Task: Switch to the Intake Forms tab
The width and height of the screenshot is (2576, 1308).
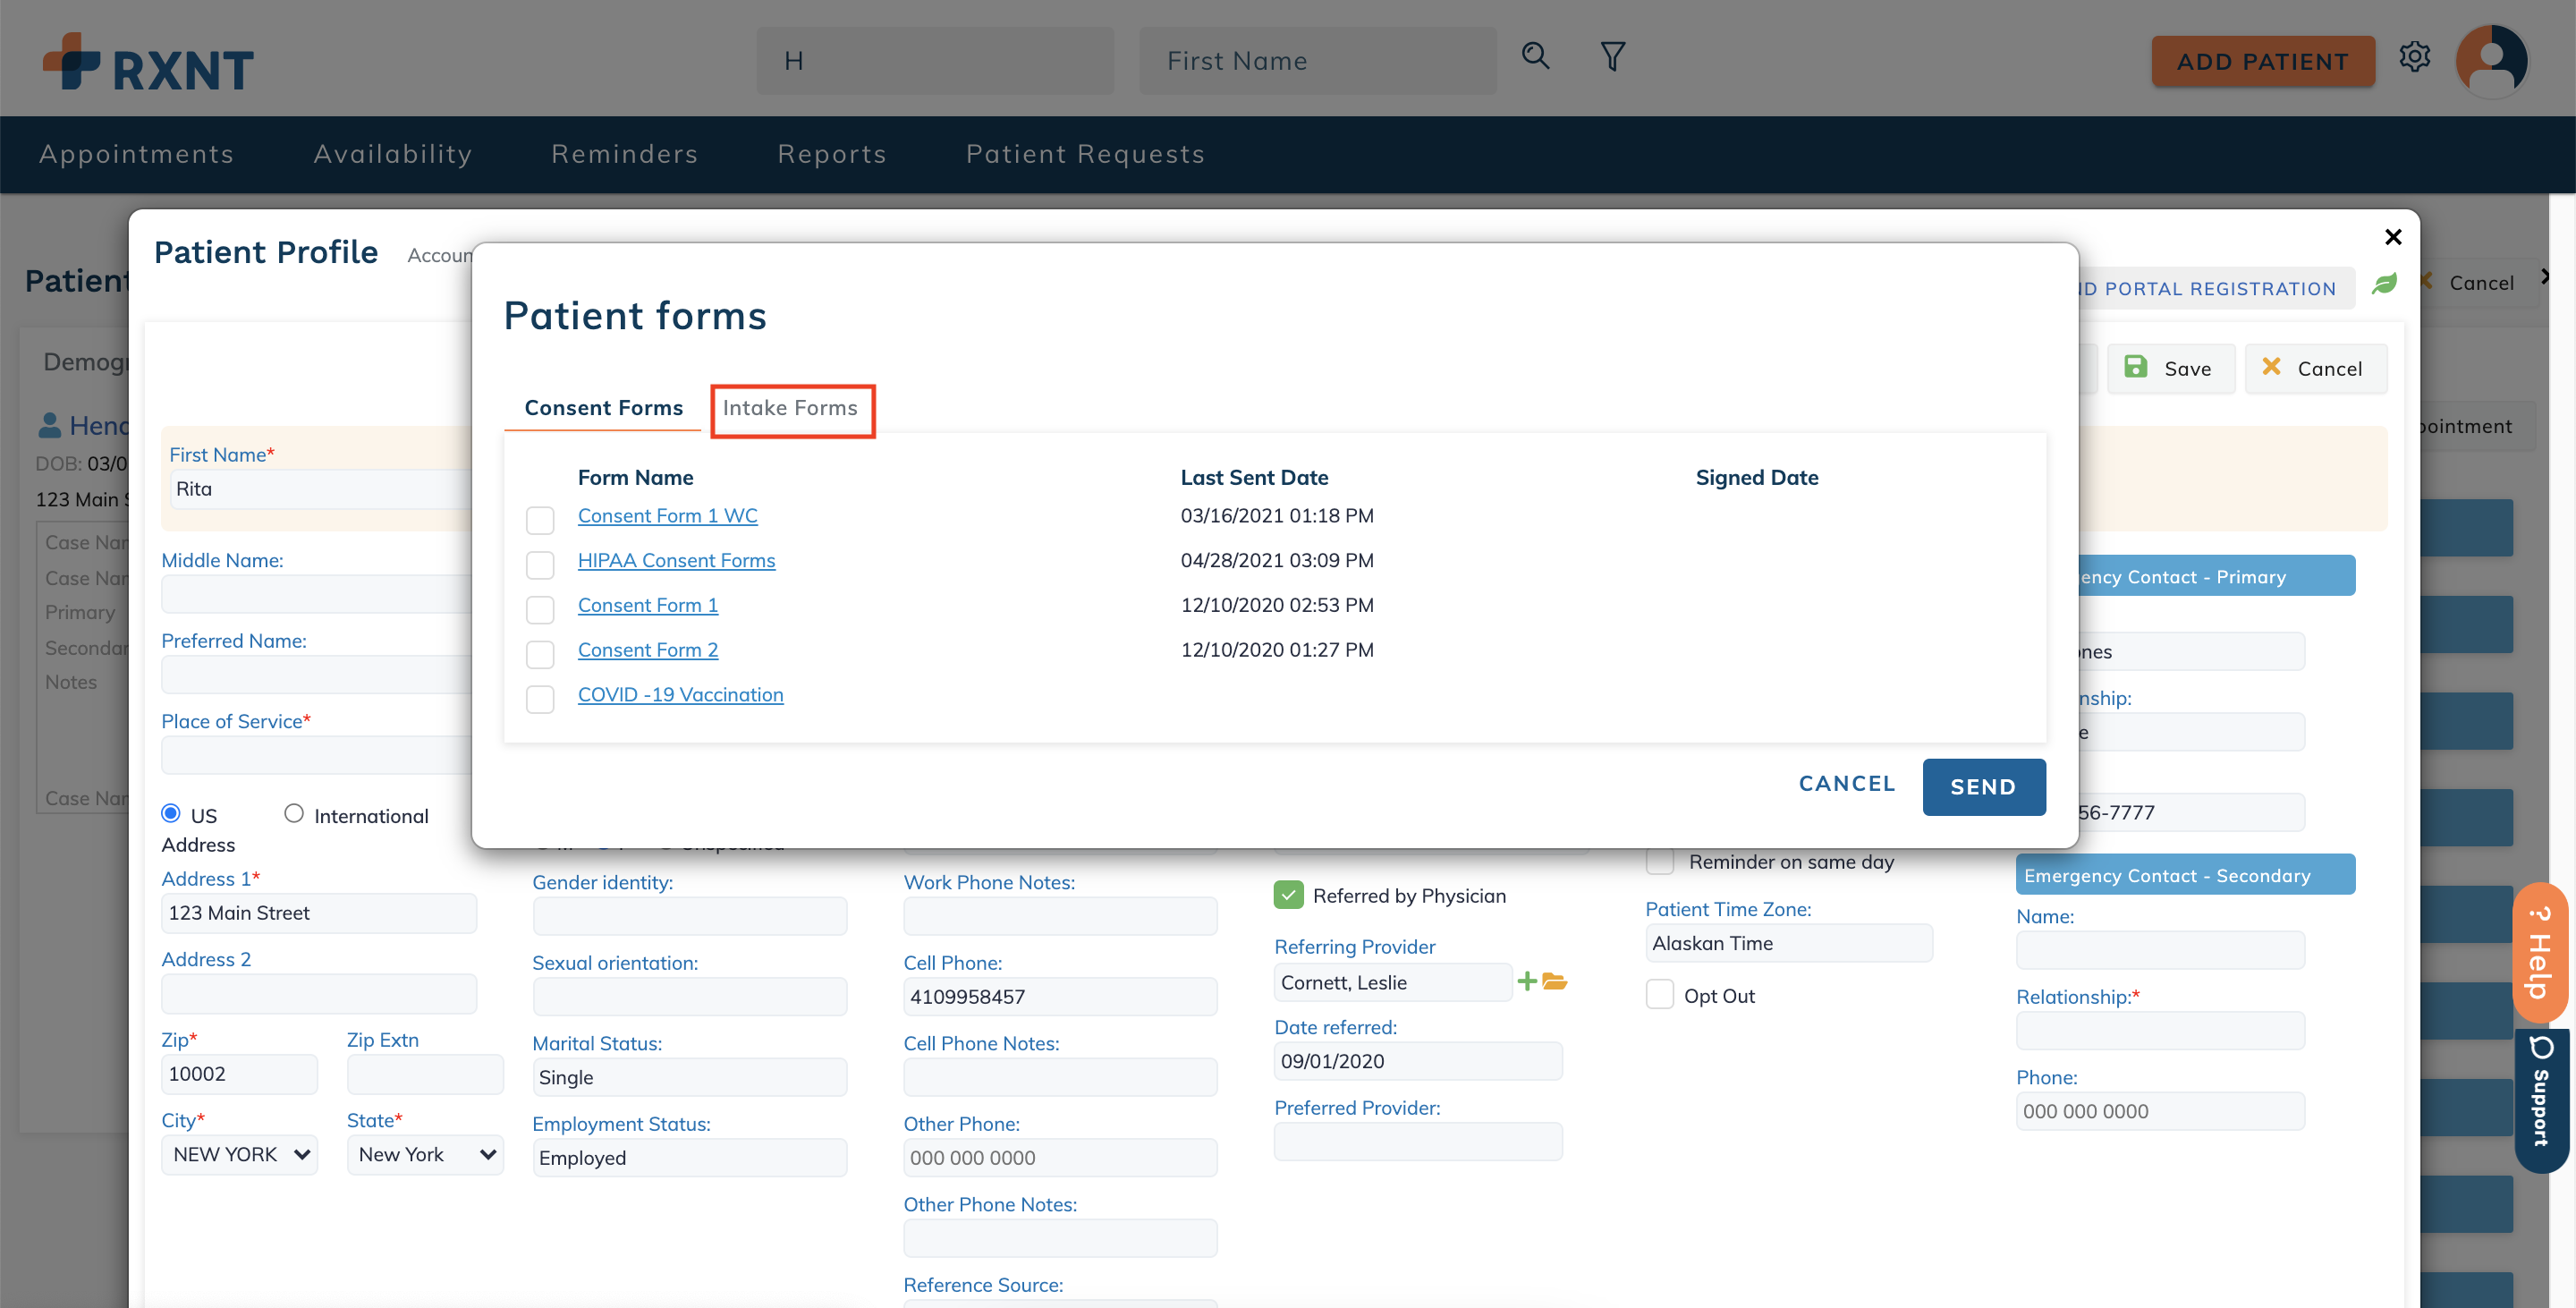Action: tap(790, 408)
